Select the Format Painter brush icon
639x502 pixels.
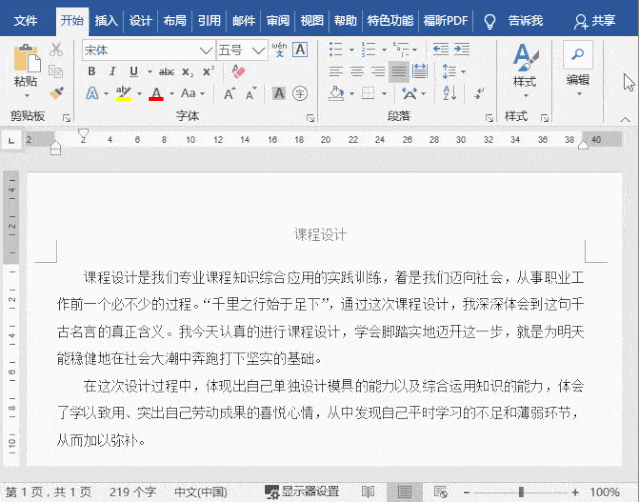pyautogui.click(x=56, y=93)
